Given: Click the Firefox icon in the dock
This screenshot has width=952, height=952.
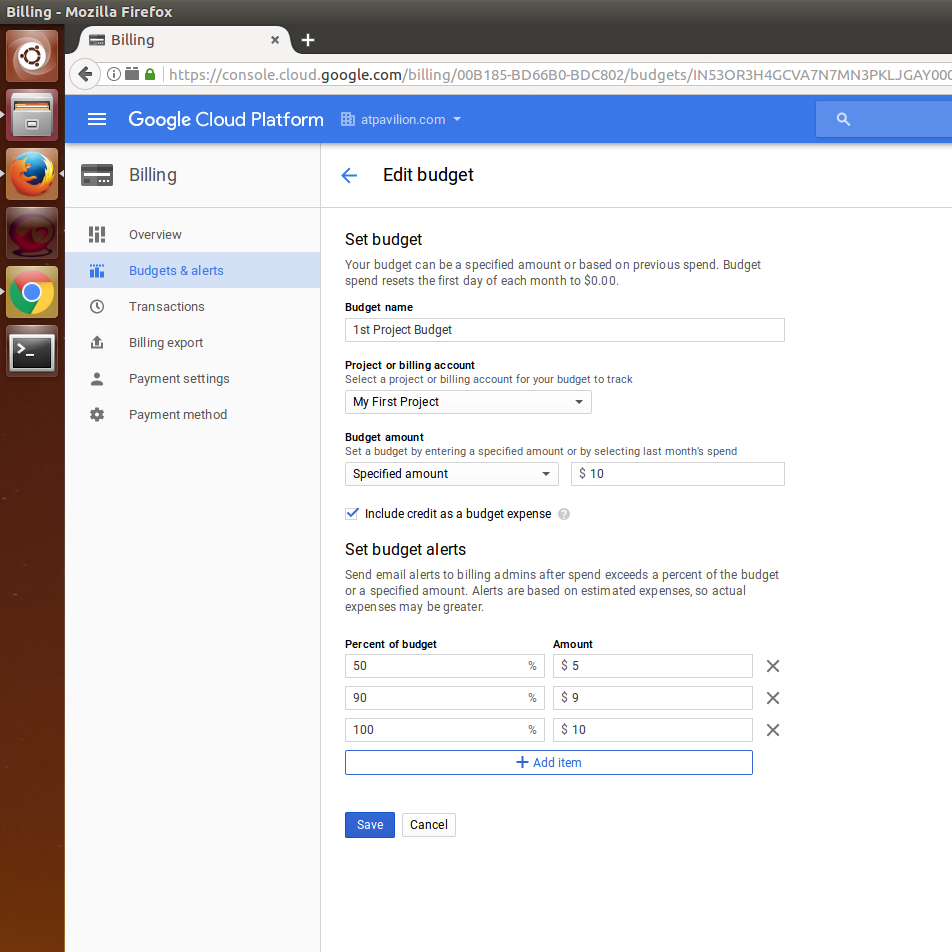Looking at the screenshot, I should (32, 174).
